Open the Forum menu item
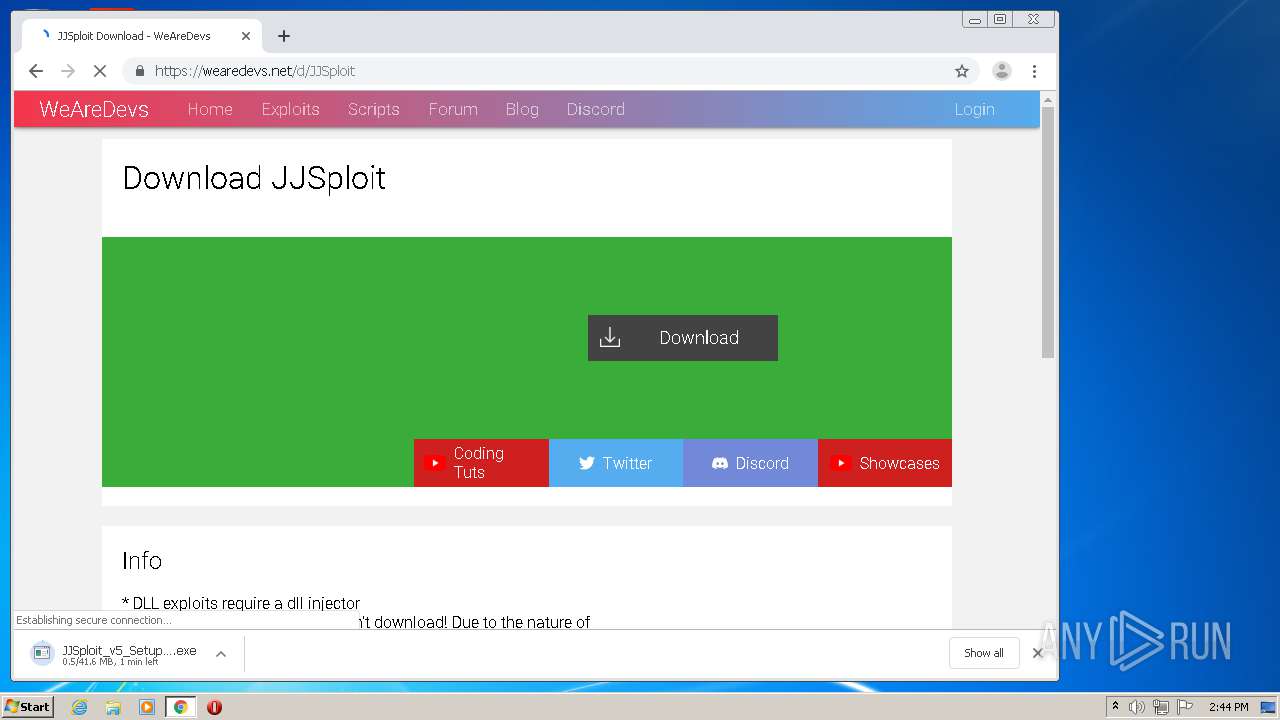 [x=453, y=109]
